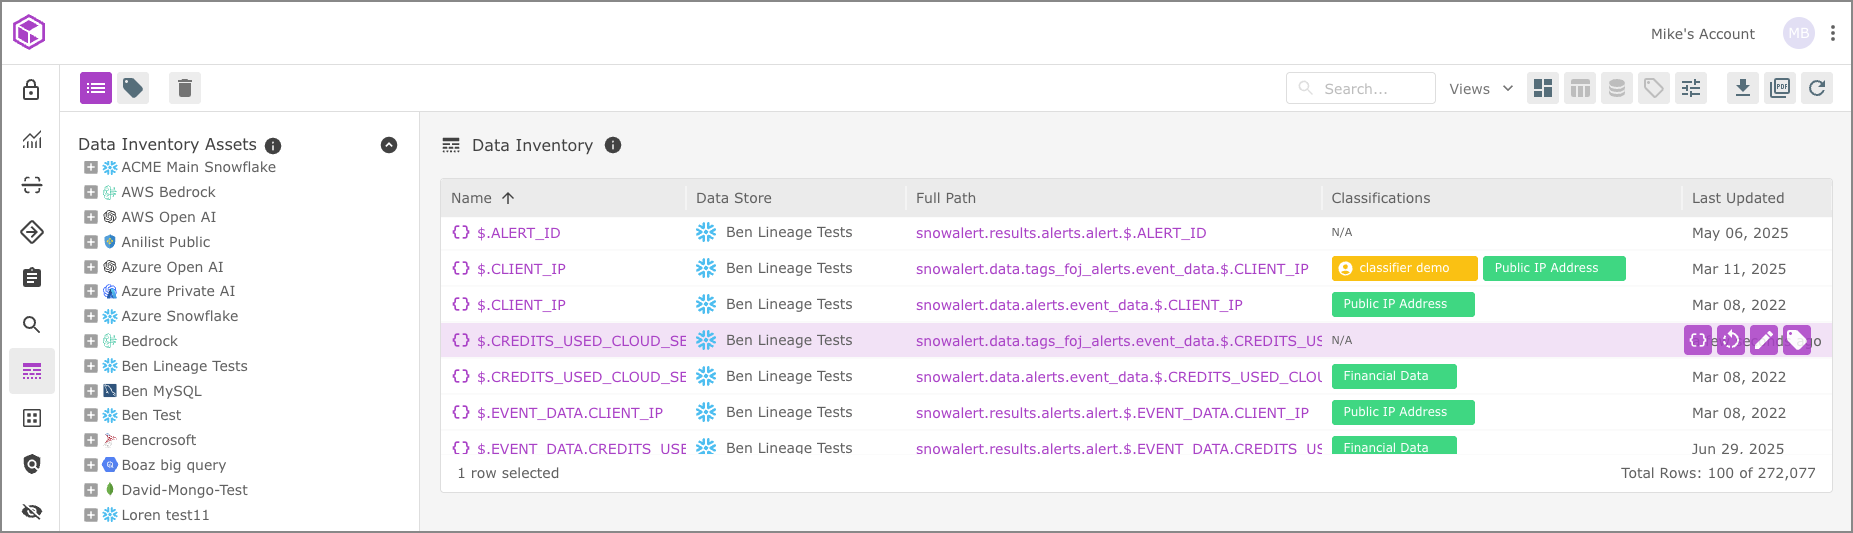Viewport: 1853px width, 533px height.
Task: Open the three-dot account menu
Action: pyautogui.click(x=1832, y=33)
